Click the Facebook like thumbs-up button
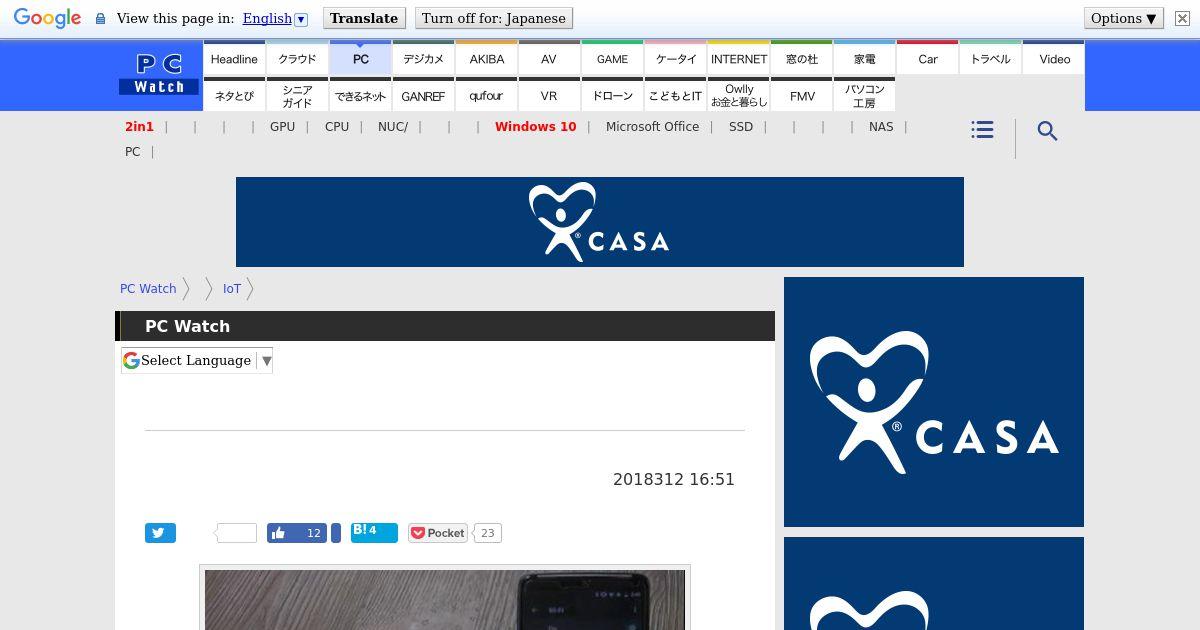 (x=297, y=533)
